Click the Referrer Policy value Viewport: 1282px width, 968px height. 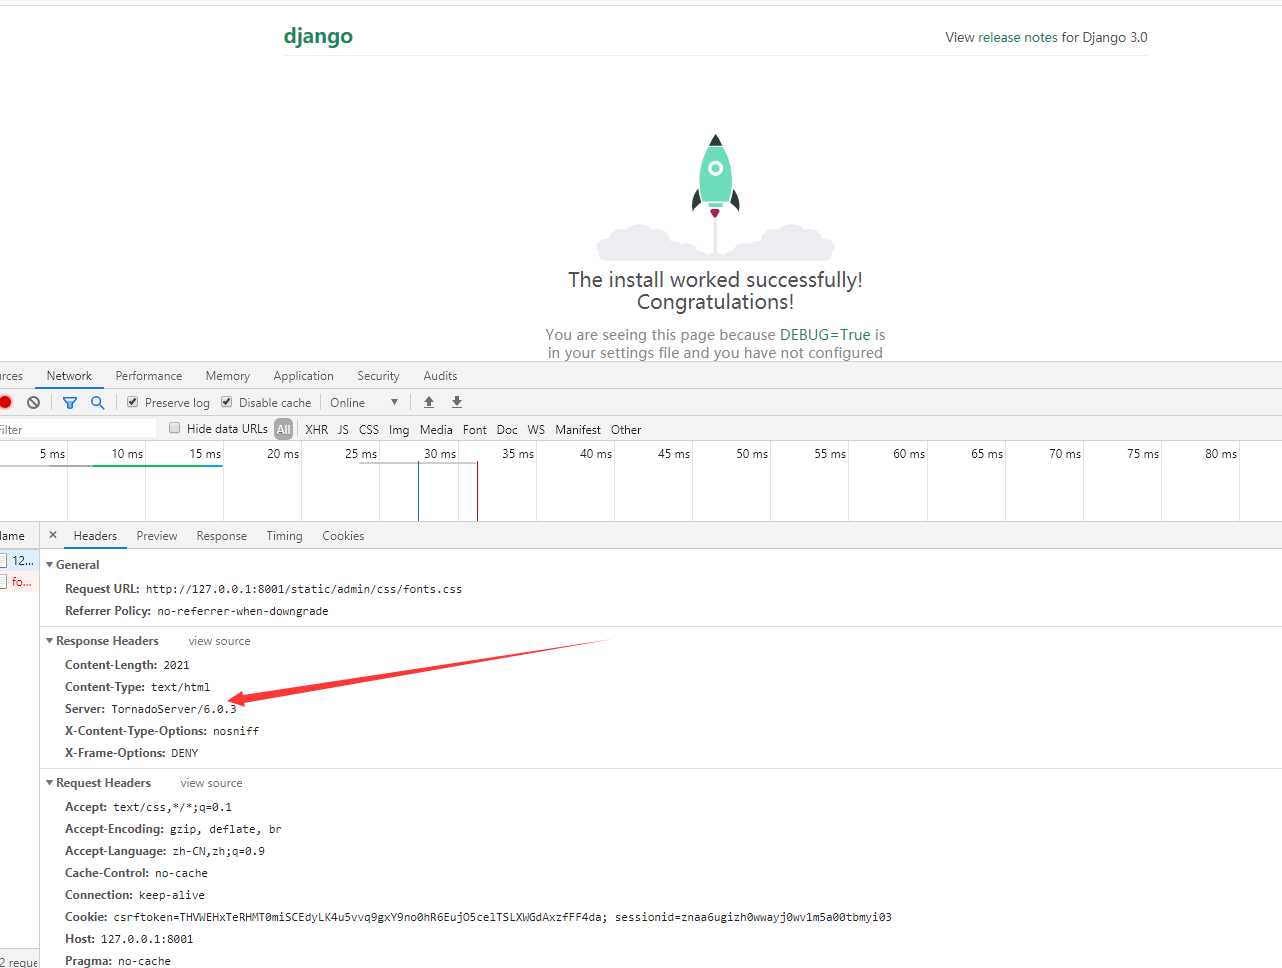[243, 611]
